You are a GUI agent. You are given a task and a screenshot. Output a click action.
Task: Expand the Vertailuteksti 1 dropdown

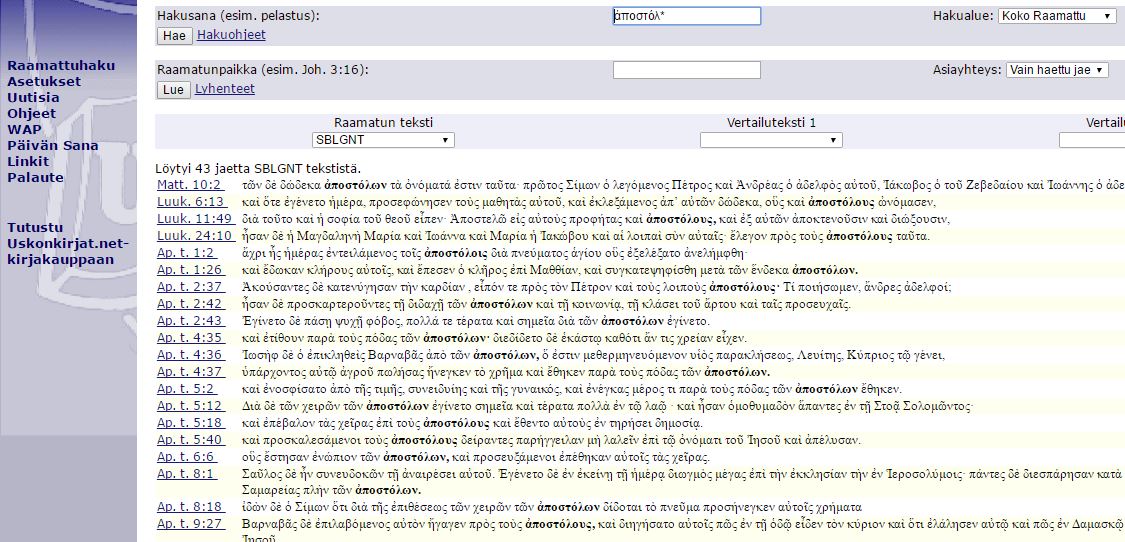771,140
